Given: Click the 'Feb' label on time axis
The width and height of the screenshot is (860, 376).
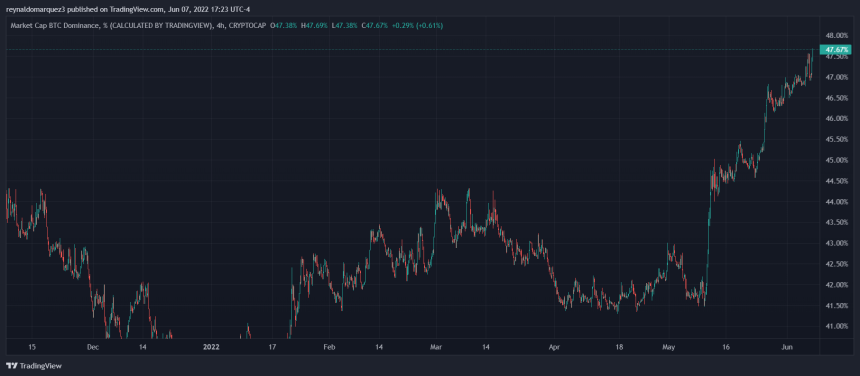Looking at the screenshot, I should pyautogui.click(x=329, y=347).
